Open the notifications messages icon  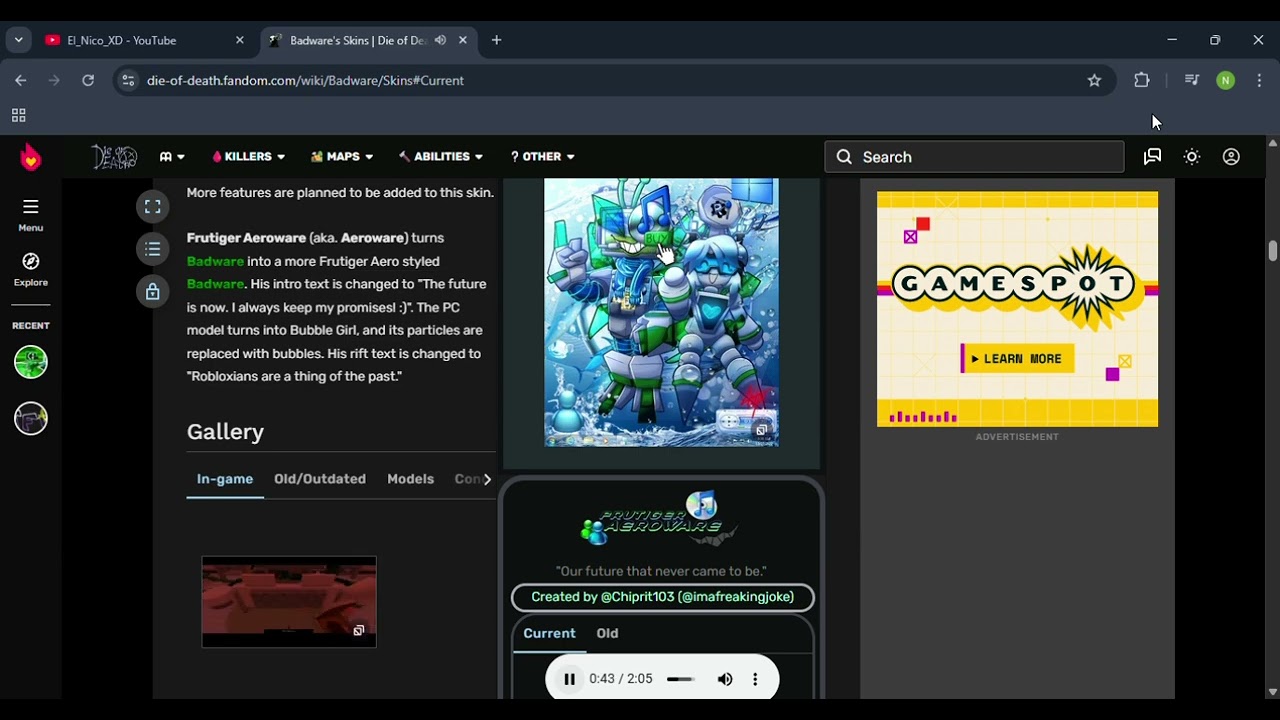tap(1153, 157)
